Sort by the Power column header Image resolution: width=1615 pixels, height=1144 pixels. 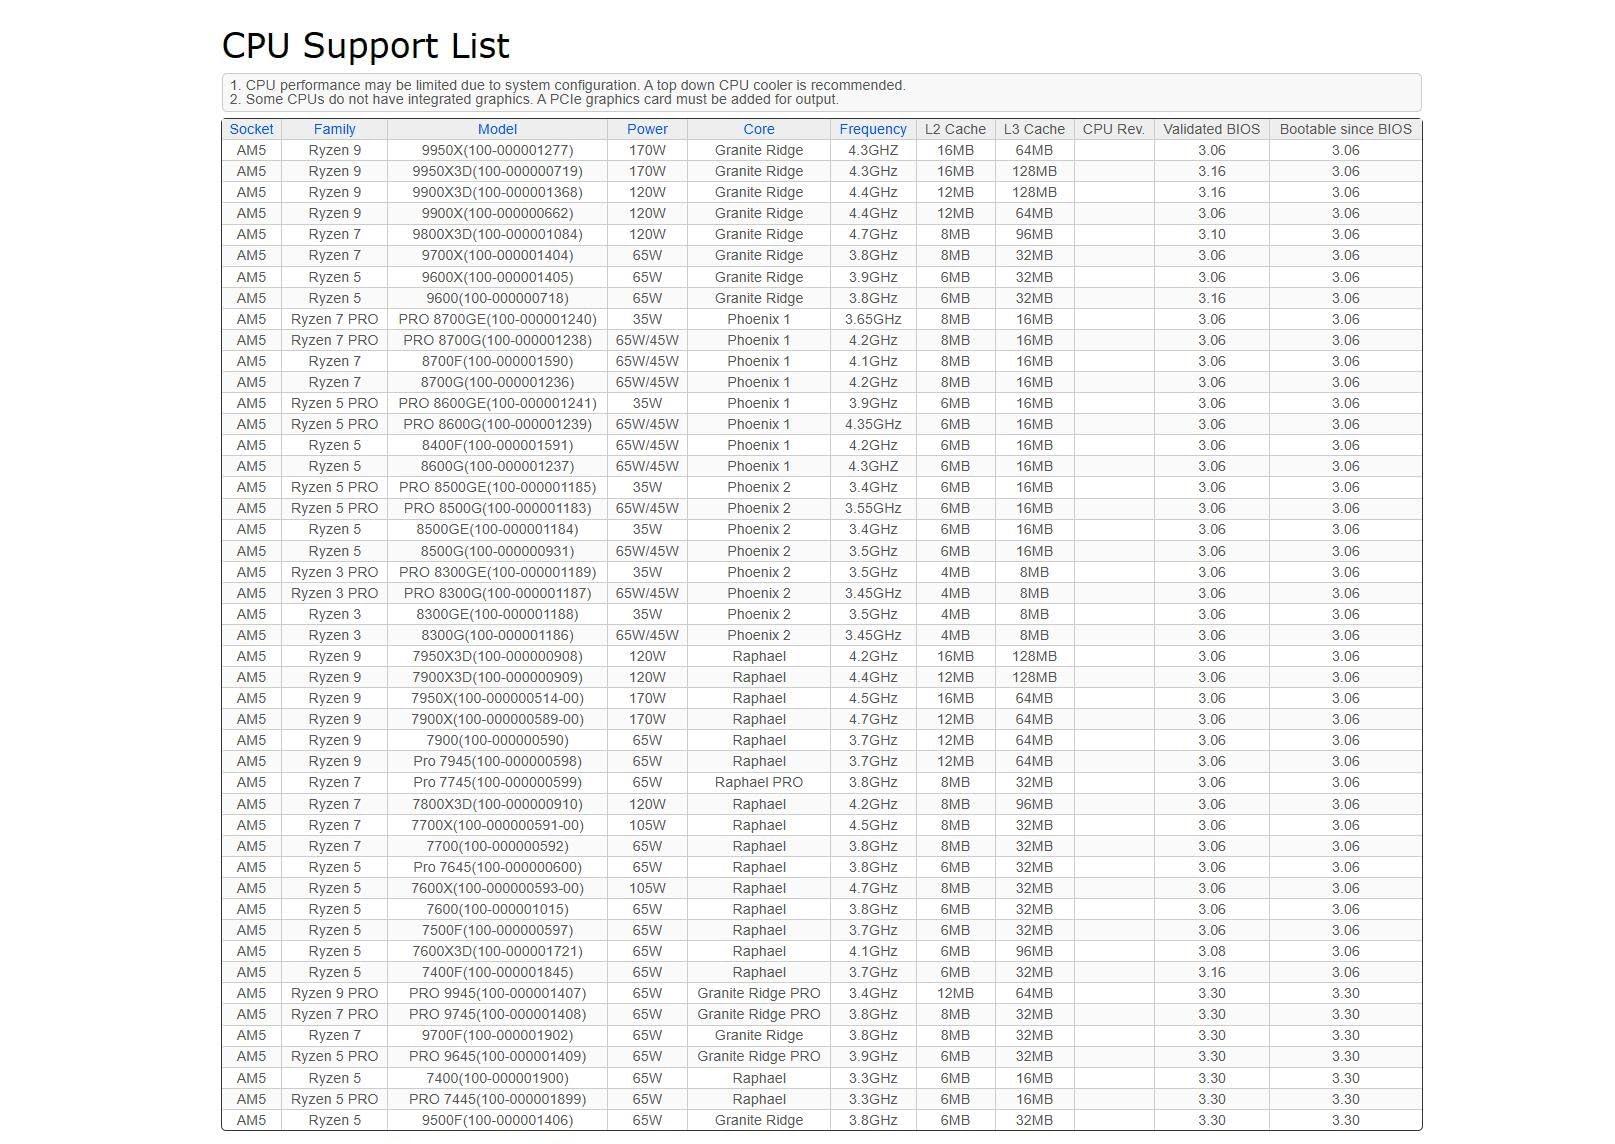click(647, 129)
